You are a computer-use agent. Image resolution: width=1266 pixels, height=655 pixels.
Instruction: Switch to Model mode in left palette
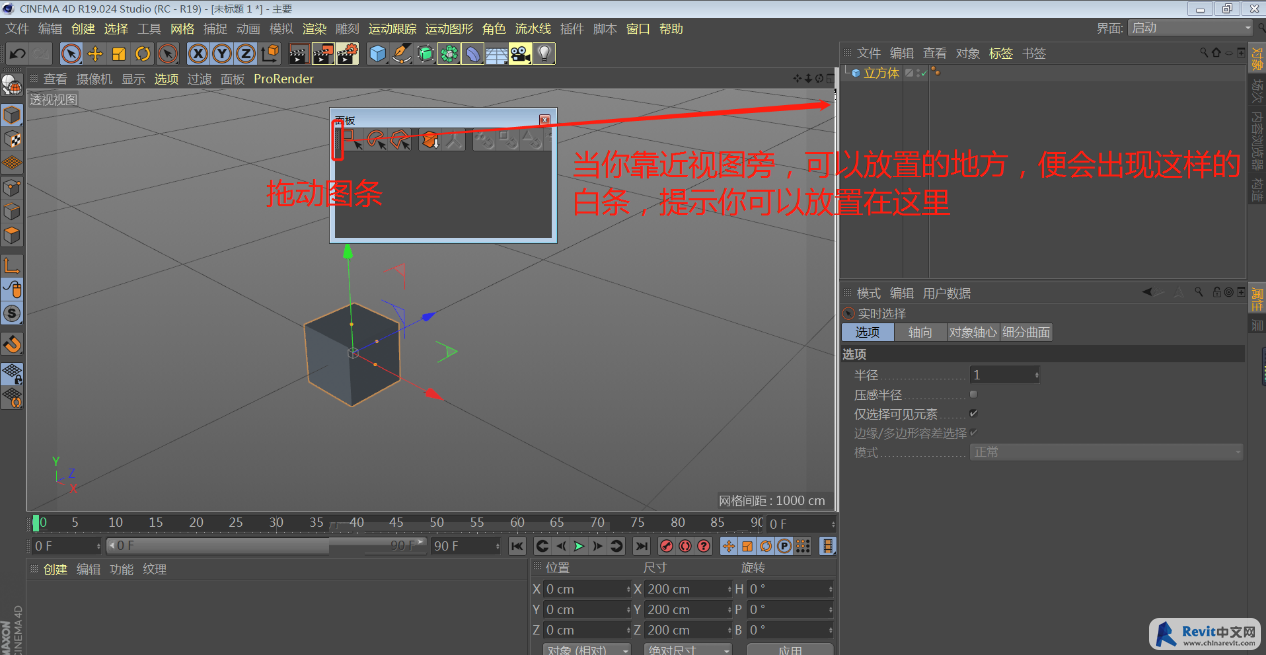coord(12,116)
